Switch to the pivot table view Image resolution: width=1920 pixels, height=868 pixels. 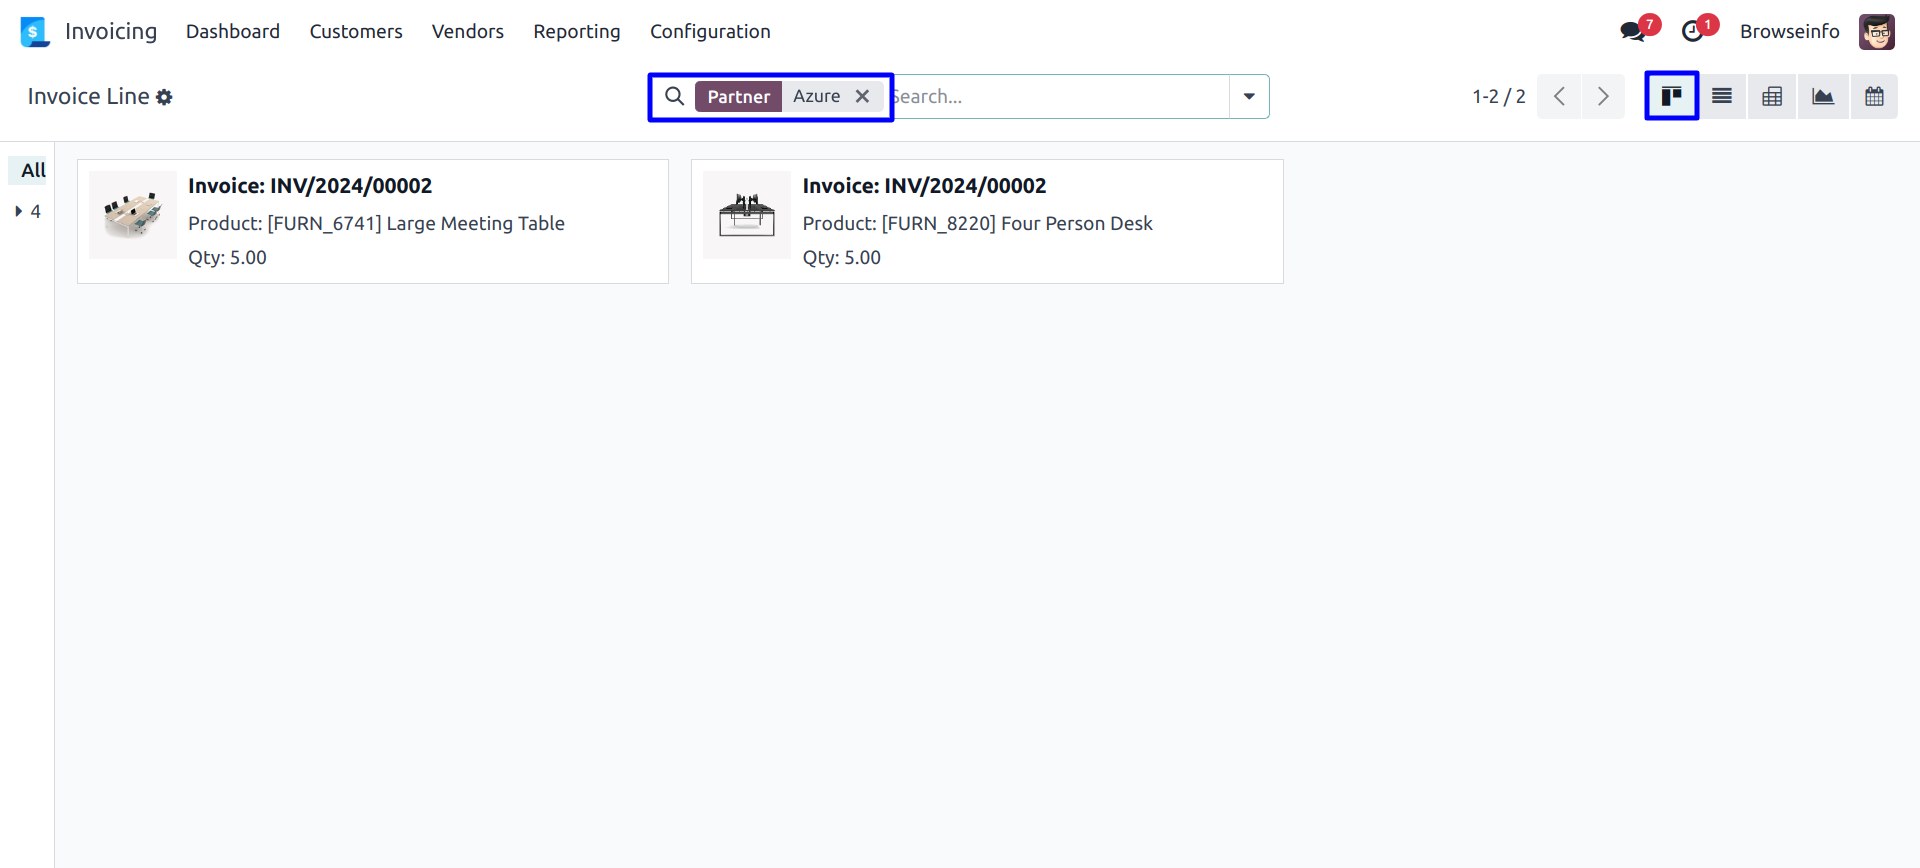click(1772, 96)
